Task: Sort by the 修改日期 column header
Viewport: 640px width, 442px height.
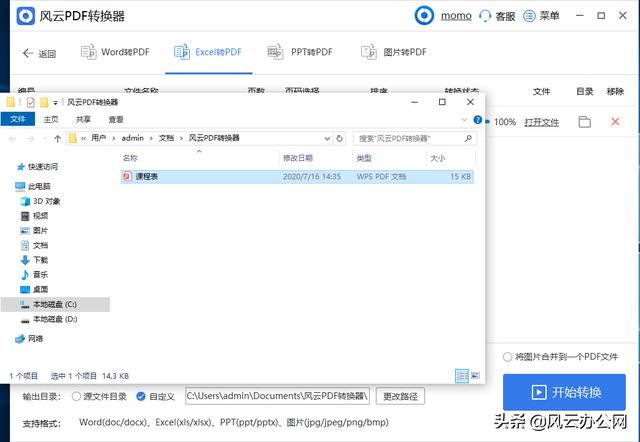Action: [x=298, y=158]
